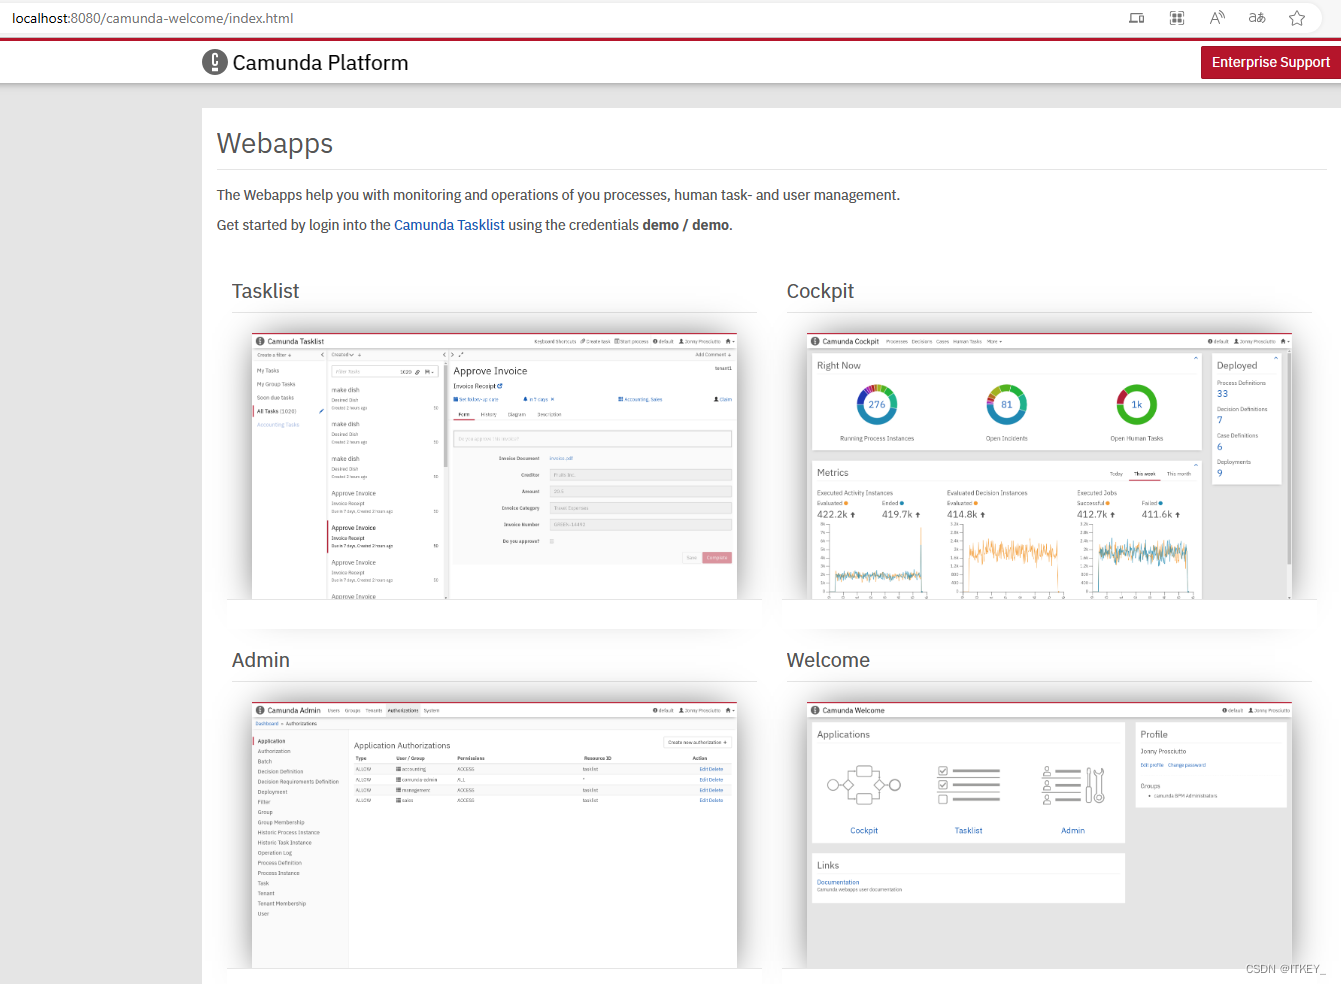Open the Cockpit screenshot thumbnail
The height and width of the screenshot is (984, 1341).
[x=1049, y=466]
